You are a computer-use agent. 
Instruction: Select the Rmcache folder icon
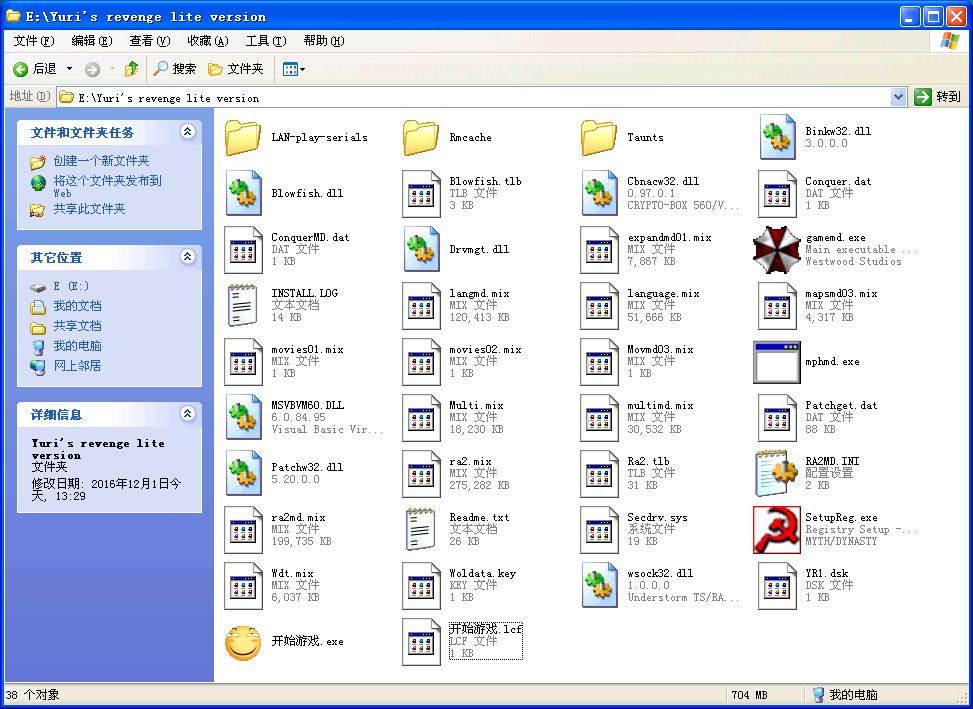(x=421, y=138)
